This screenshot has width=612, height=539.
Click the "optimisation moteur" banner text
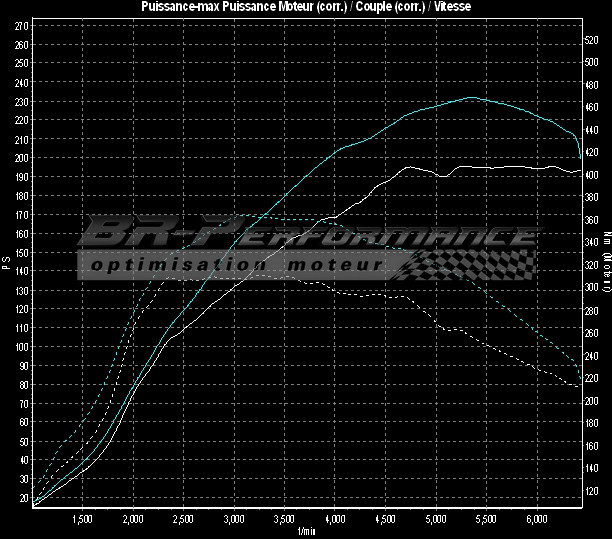[235, 265]
